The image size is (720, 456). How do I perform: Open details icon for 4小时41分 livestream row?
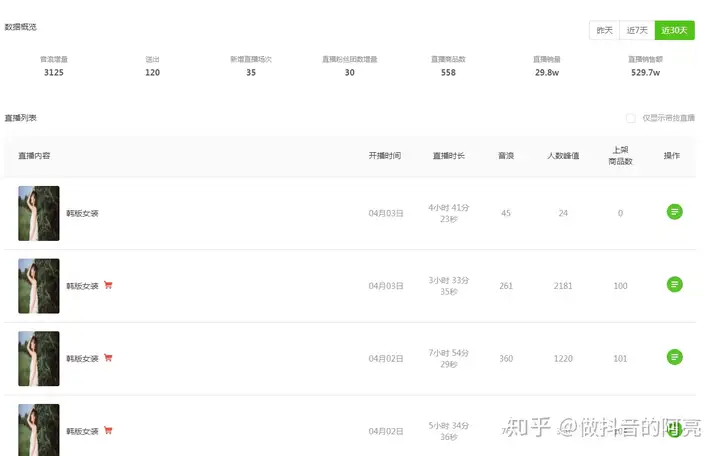674,212
